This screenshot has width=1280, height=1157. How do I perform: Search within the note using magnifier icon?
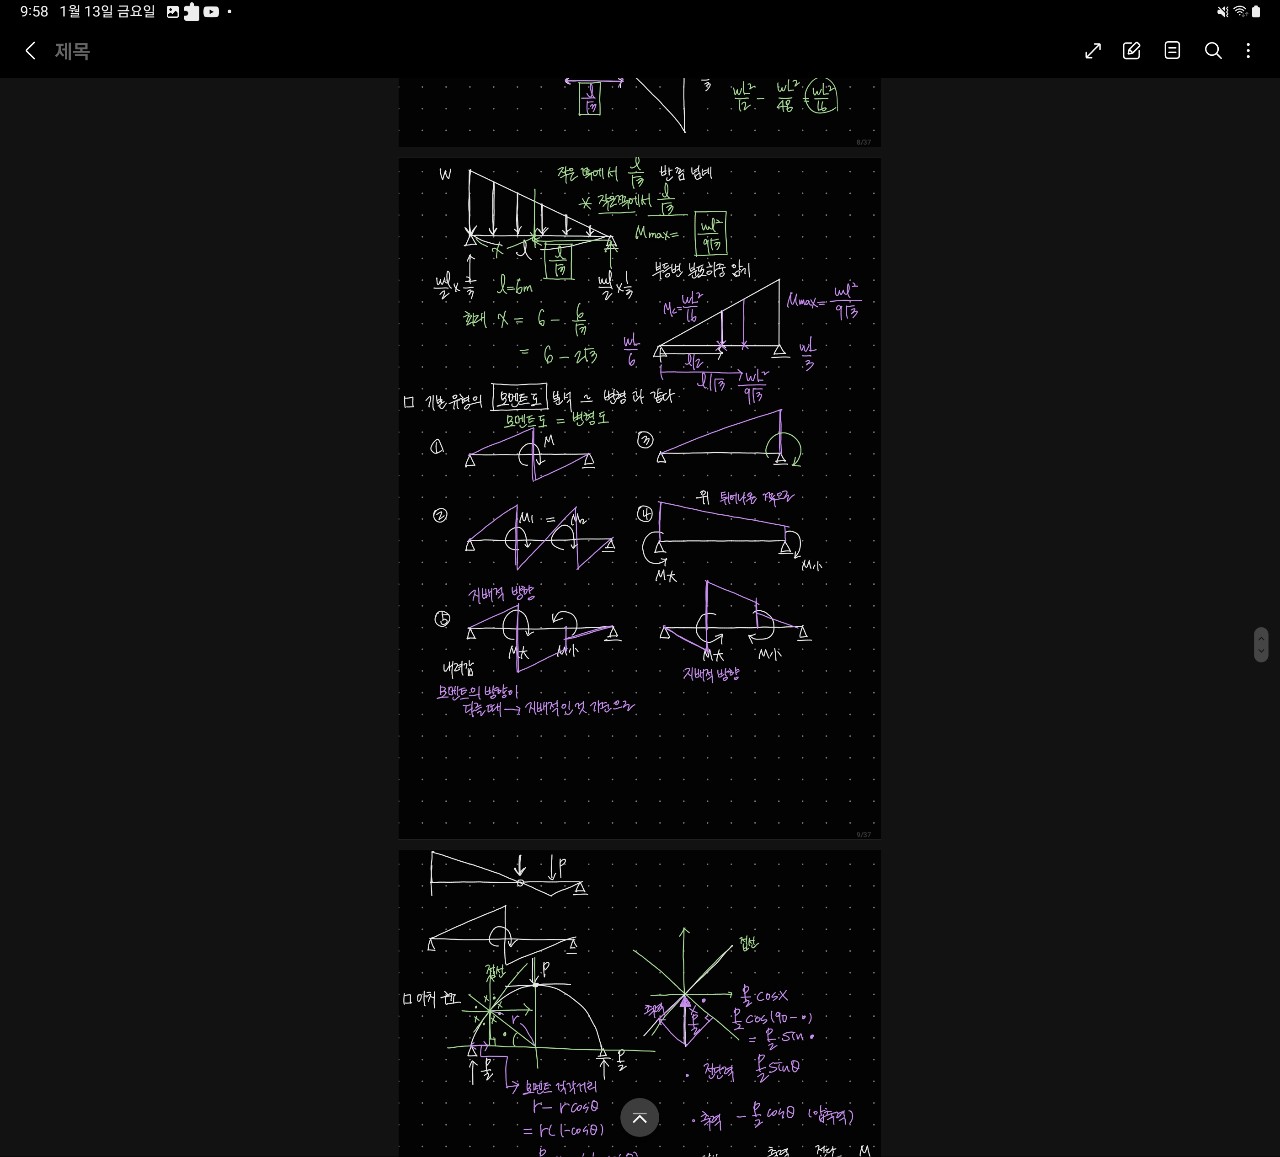[1213, 51]
